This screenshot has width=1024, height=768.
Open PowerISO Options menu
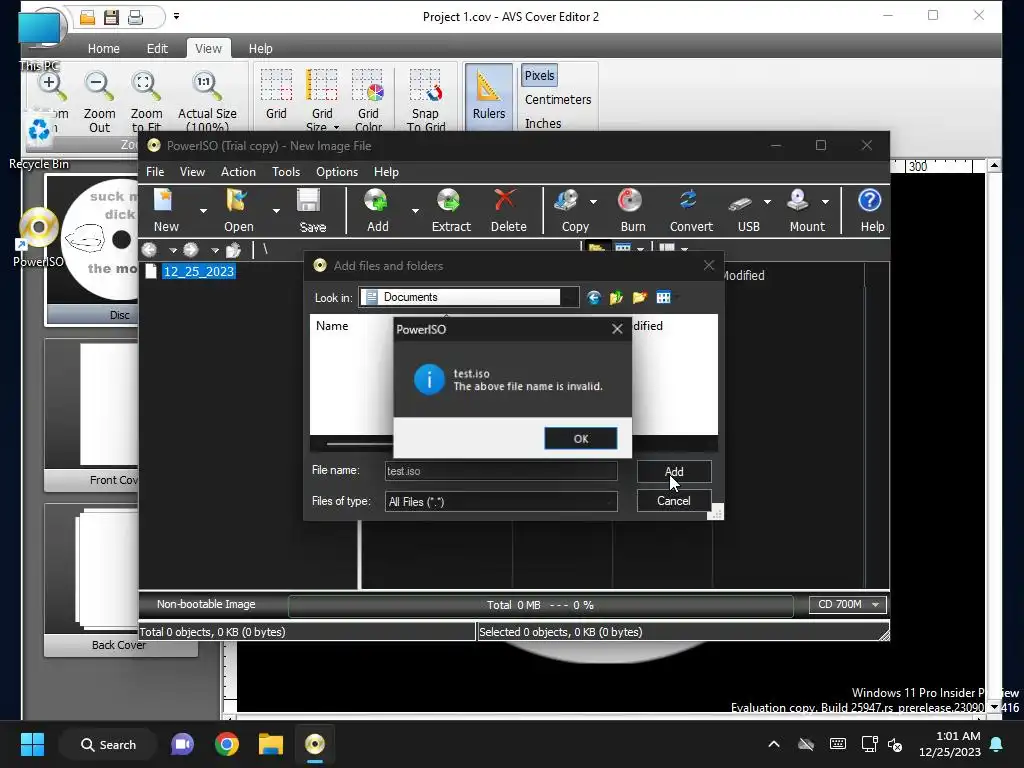click(337, 172)
